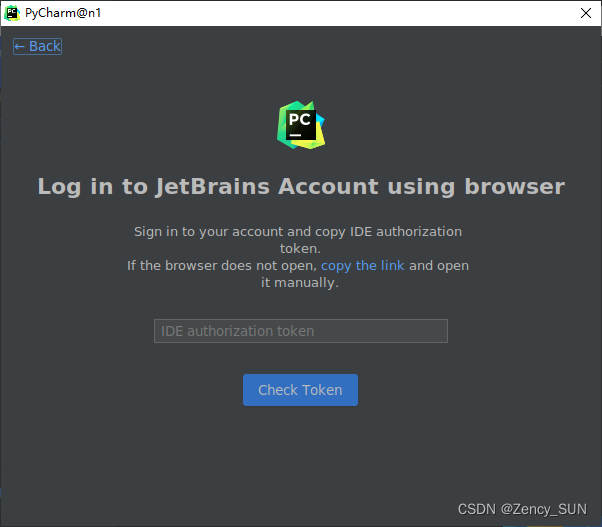
Task: Click the PyCharm logo in the center
Action: point(301,125)
